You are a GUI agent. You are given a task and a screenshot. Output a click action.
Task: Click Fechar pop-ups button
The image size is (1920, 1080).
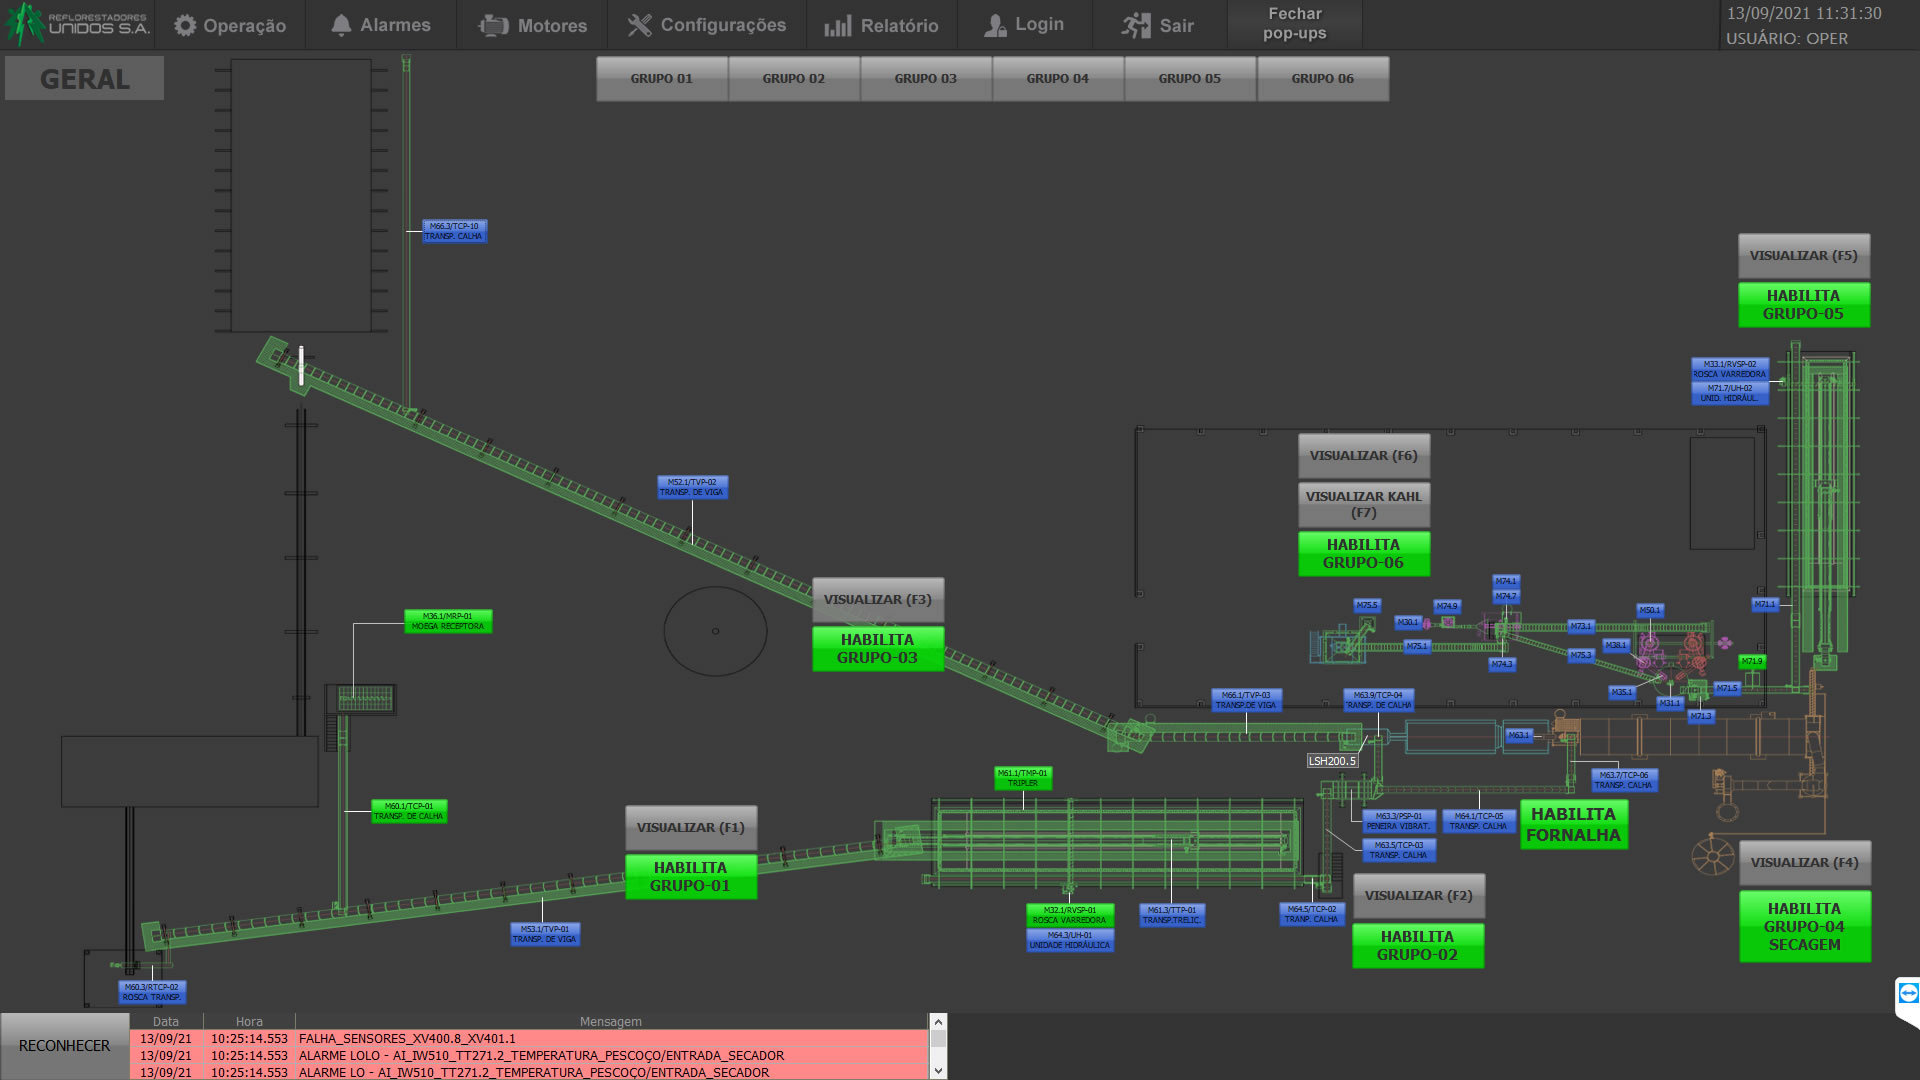pyautogui.click(x=1294, y=24)
